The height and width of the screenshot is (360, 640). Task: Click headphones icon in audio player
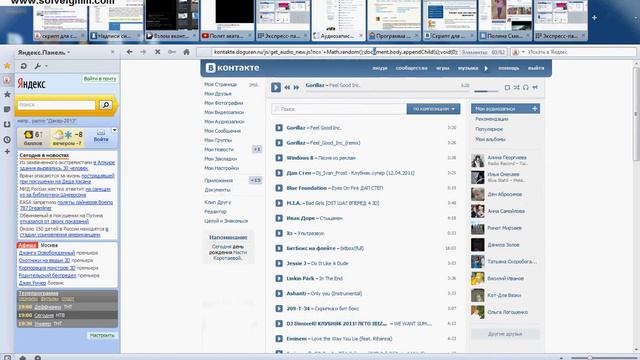pos(526,87)
